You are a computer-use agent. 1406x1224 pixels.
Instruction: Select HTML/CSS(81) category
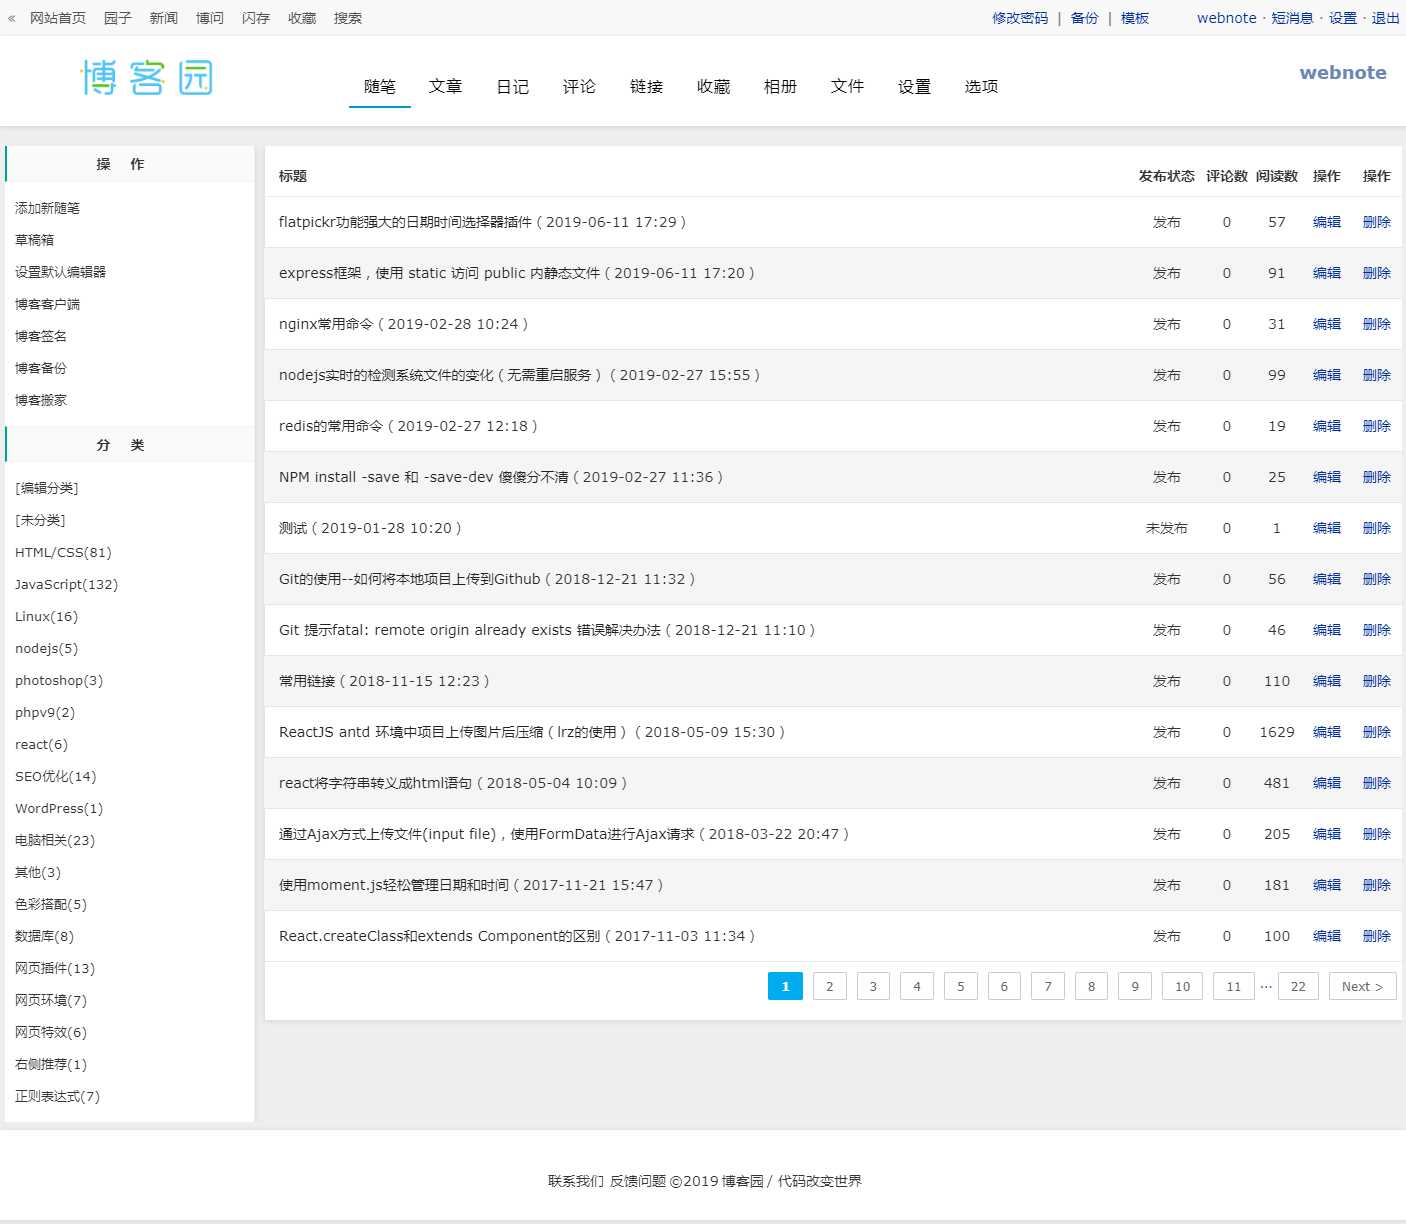point(63,552)
